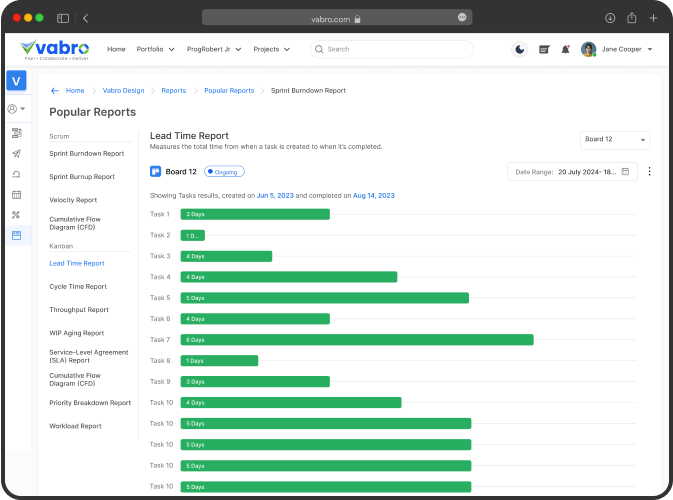
Task: Open Velocity Report
Action: (x=73, y=200)
